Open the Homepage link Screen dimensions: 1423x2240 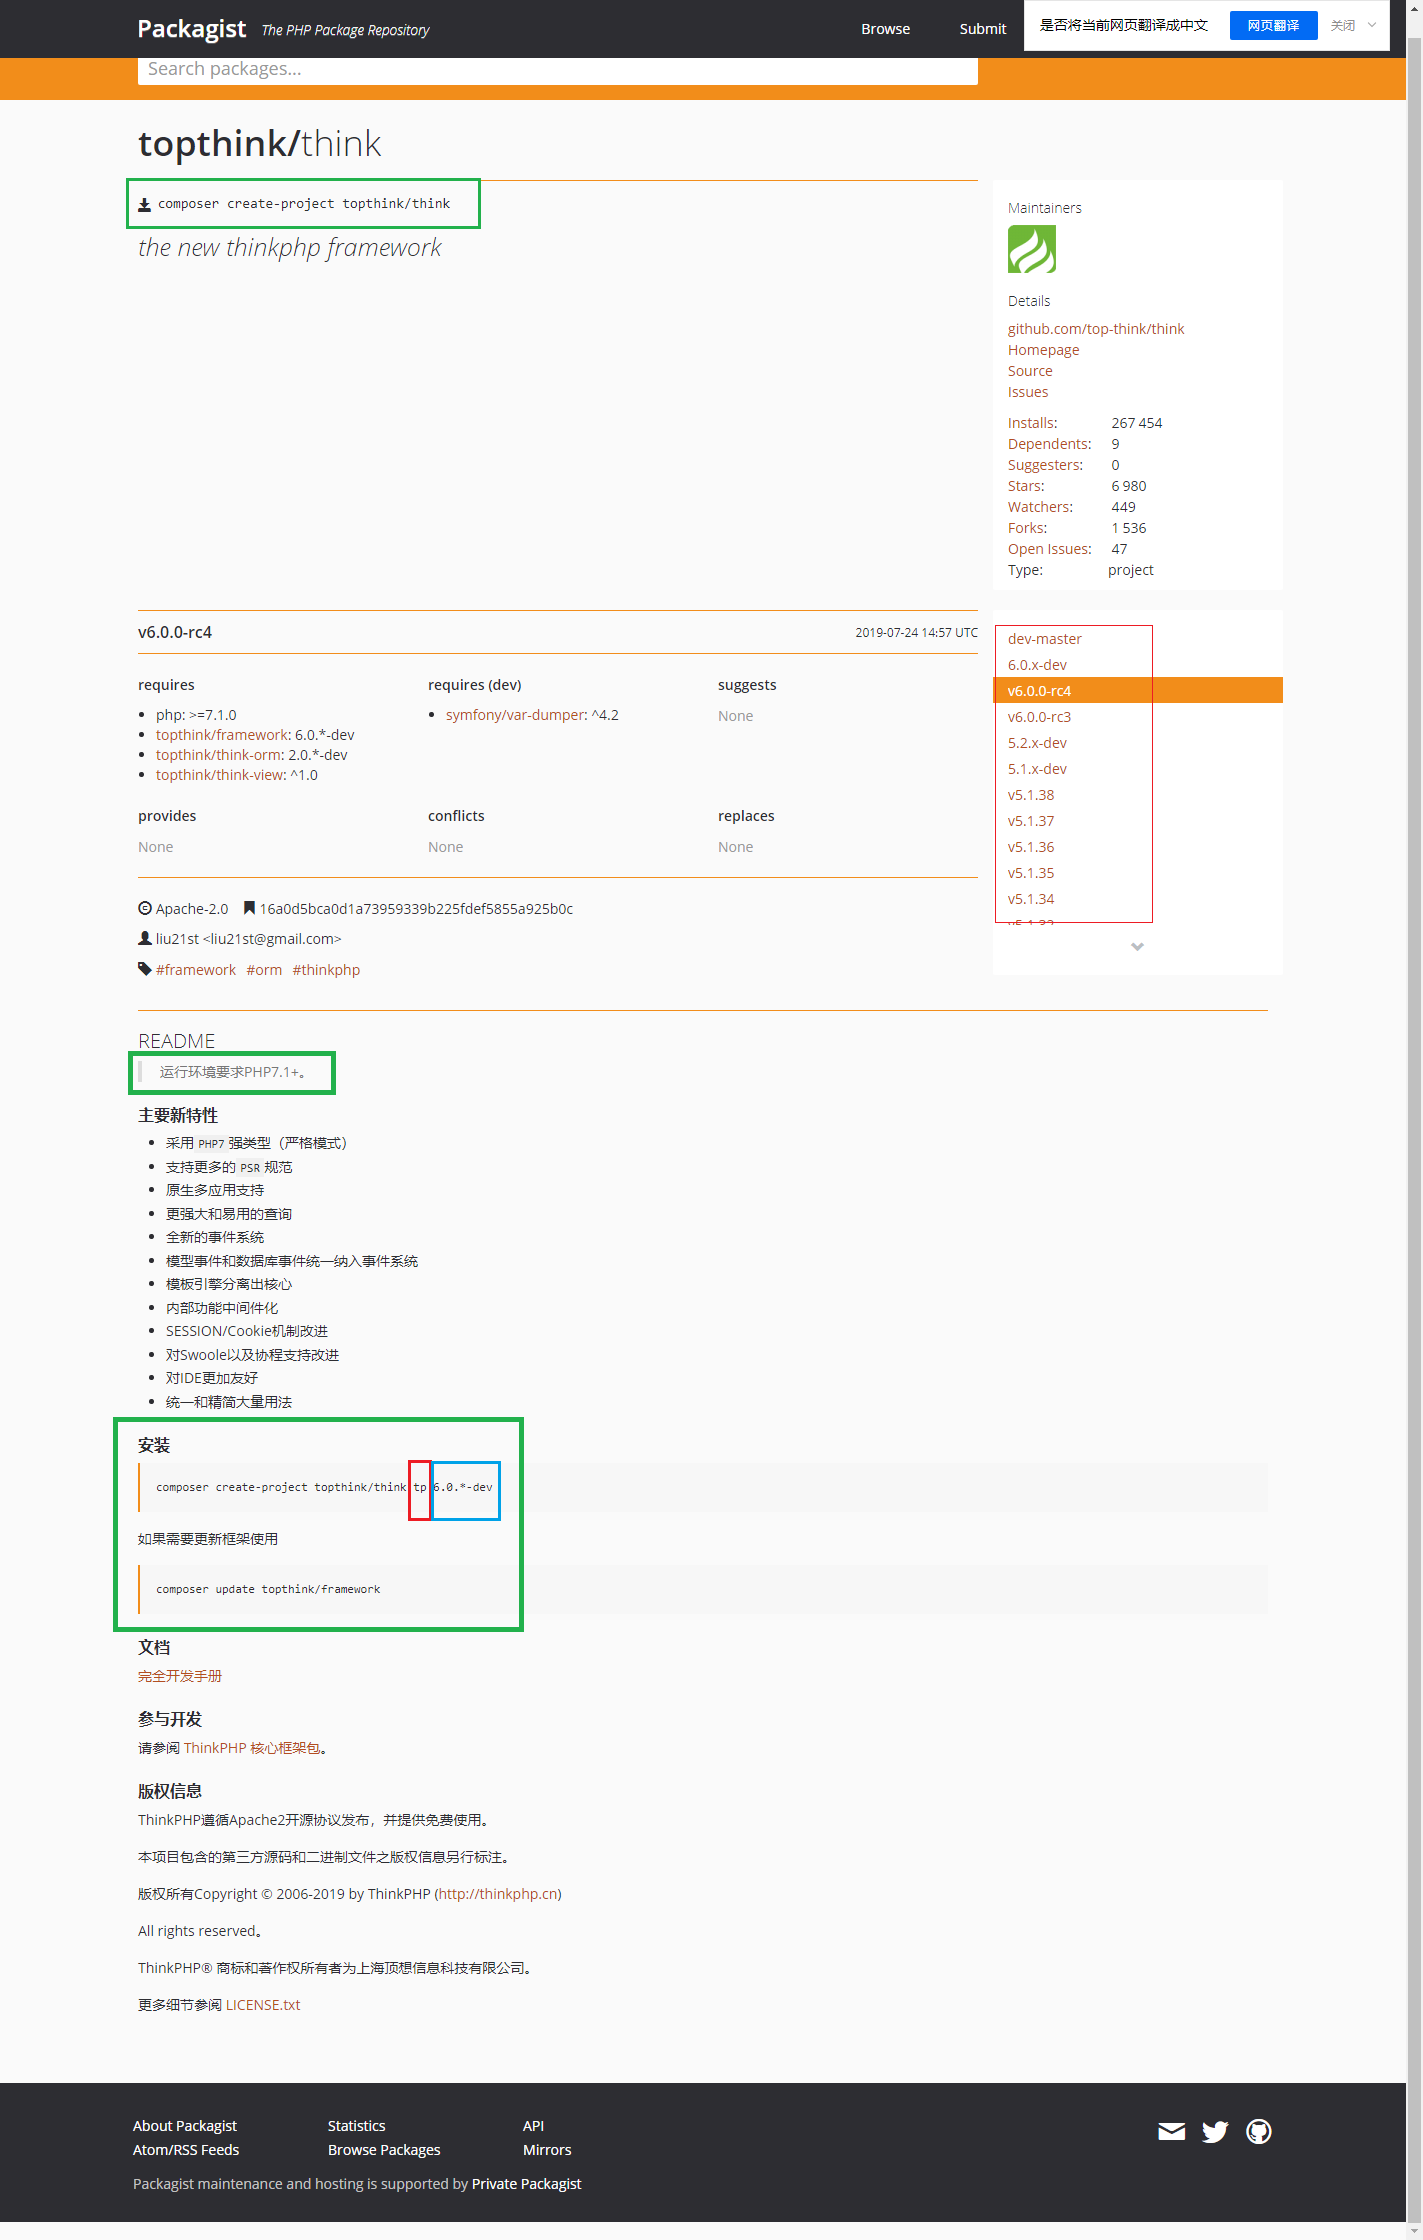pyautogui.click(x=1043, y=350)
